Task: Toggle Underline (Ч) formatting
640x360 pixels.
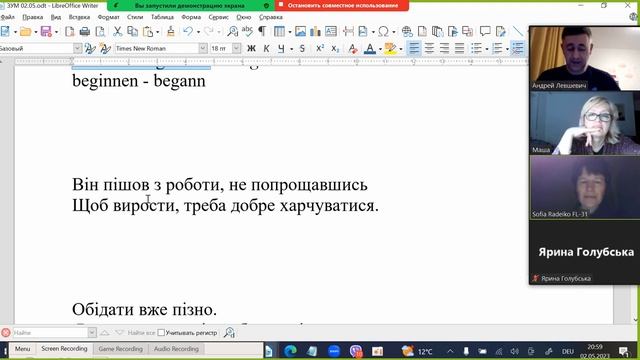Action: (x=281, y=49)
